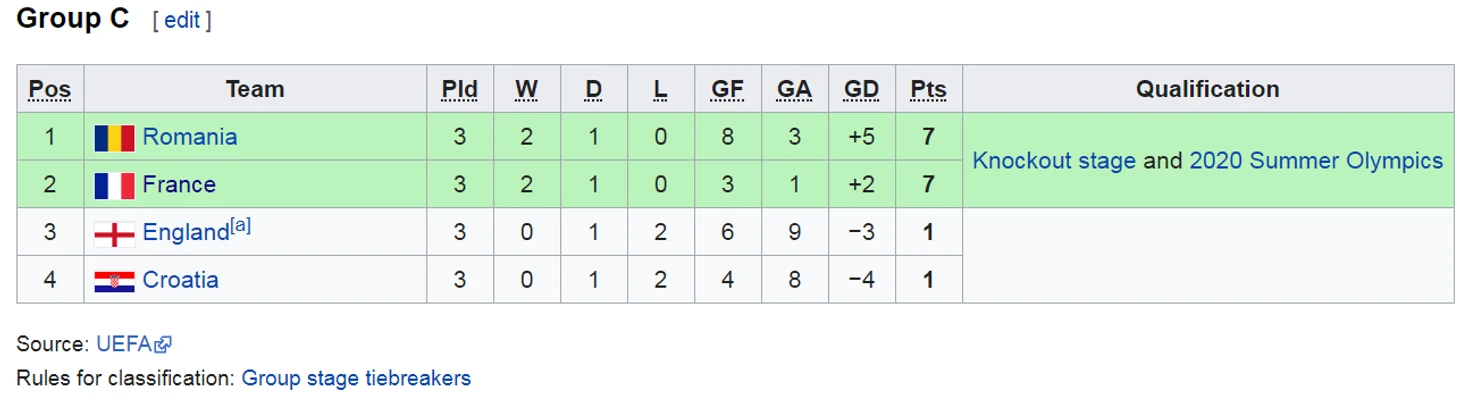Open Group stage tiebreakers rules link
Image resolution: width=1460 pixels, height=394 pixels.
point(356,379)
